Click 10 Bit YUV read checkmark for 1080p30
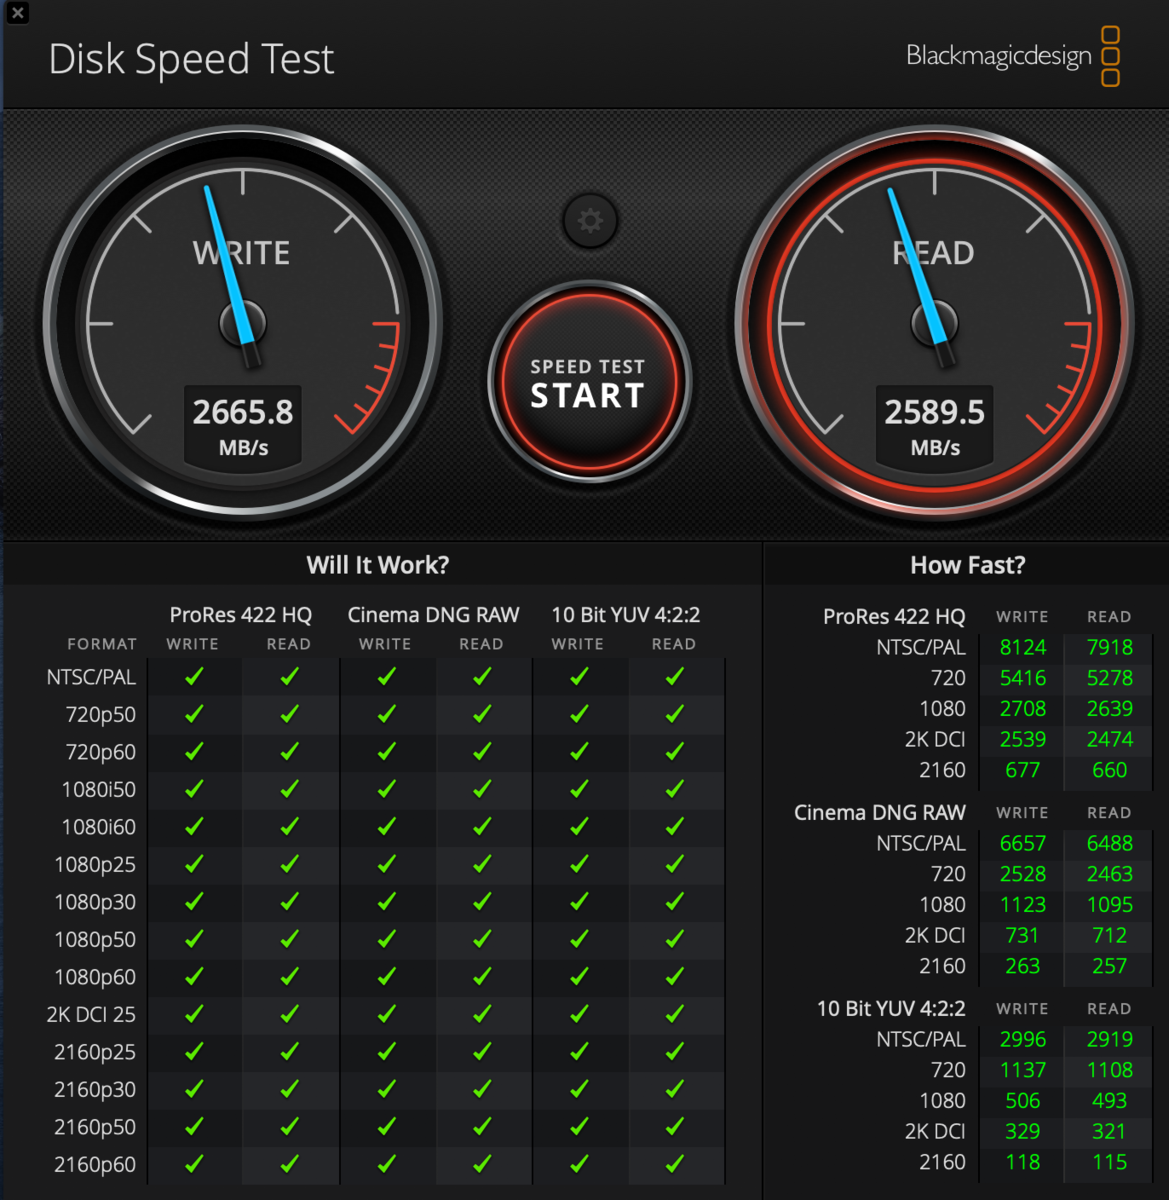 click(x=675, y=902)
